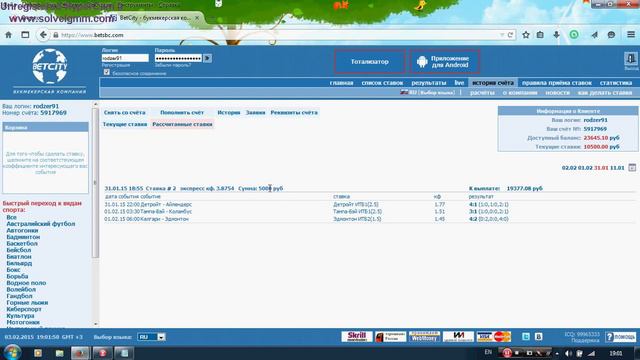Click the 'Реквизиты счёта' link
640x360 pixels.
(294, 112)
